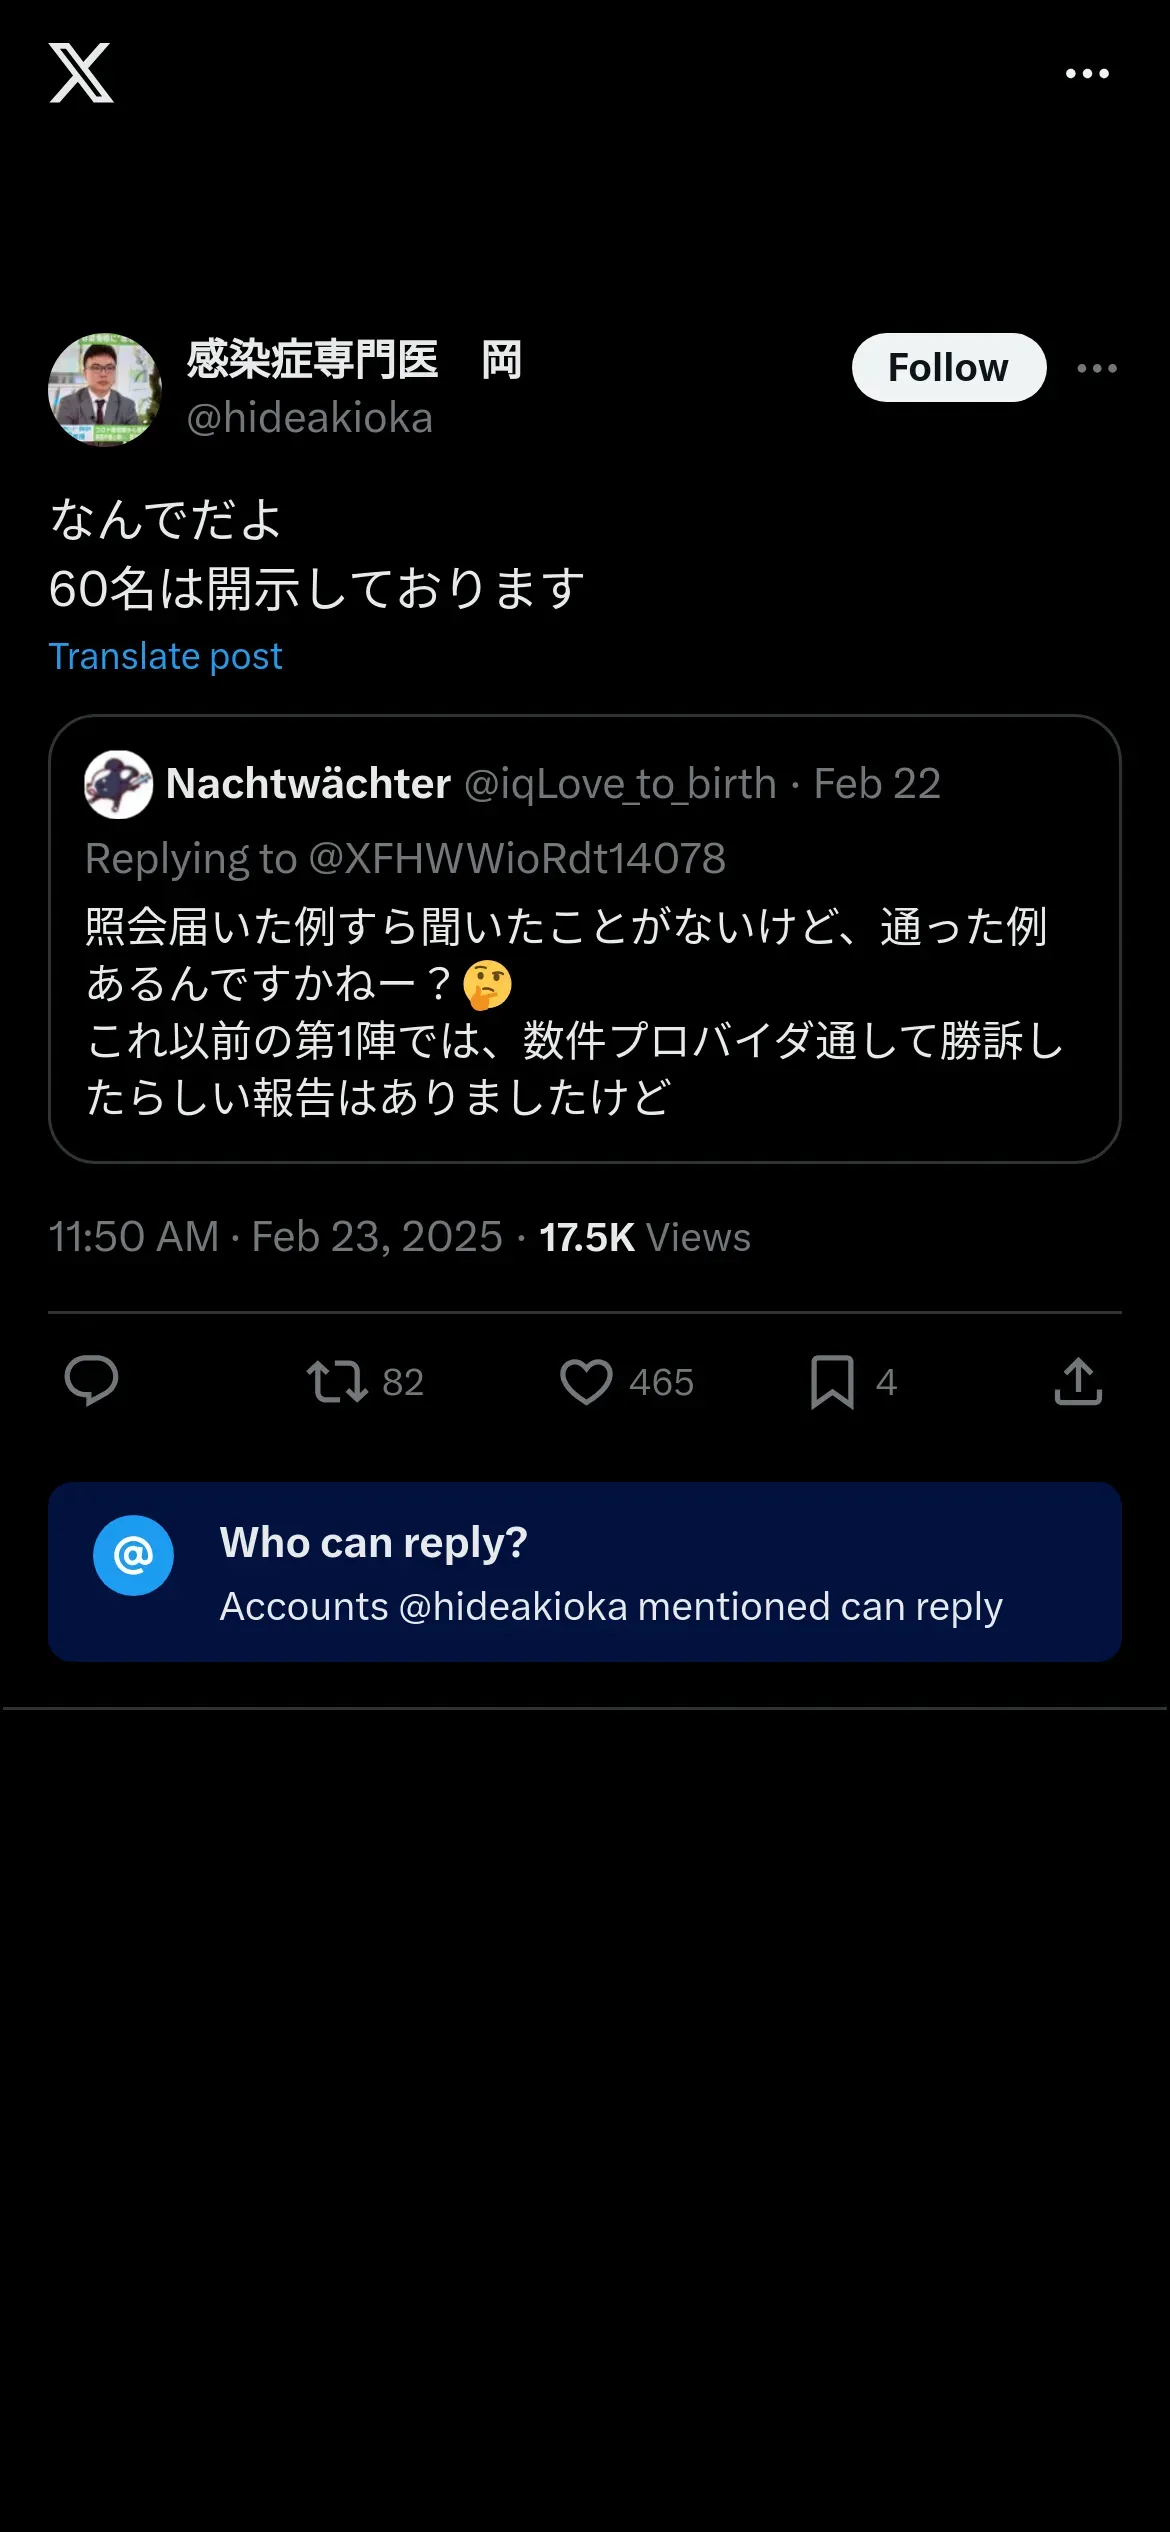The width and height of the screenshot is (1170, 2532).
Task: Open the post's more options menu
Action: pos(1096,368)
